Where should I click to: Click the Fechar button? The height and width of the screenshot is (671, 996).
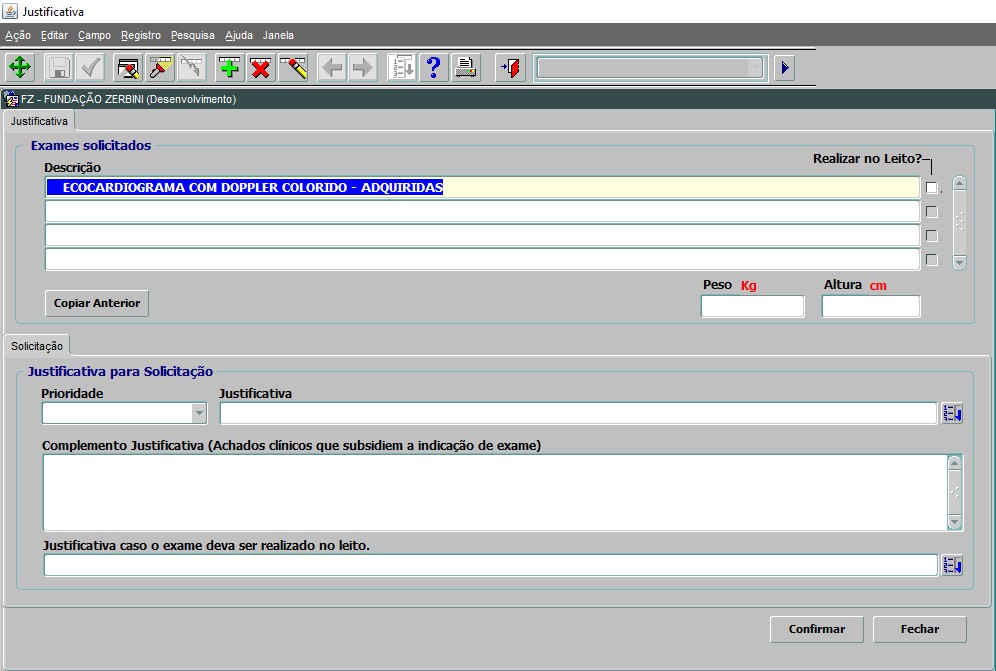(919, 629)
